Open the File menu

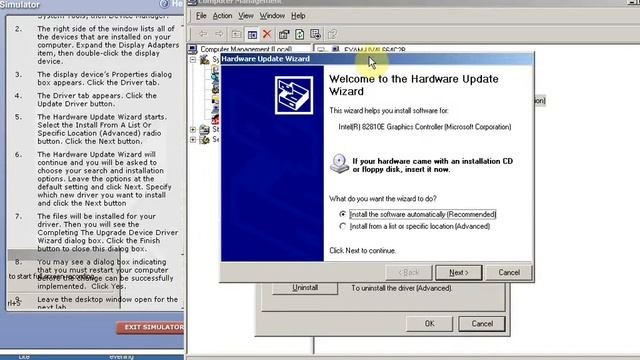(x=201, y=16)
